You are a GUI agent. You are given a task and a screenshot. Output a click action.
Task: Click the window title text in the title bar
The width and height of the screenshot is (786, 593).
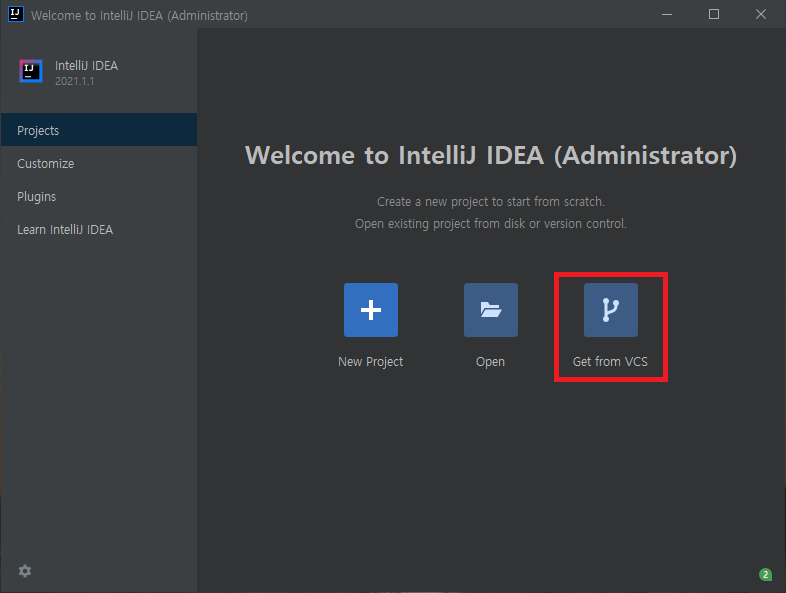pos(139,16)
